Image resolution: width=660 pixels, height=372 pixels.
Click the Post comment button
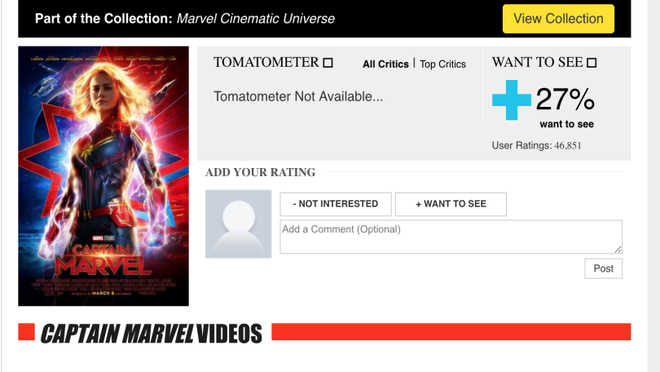[603, 268]
